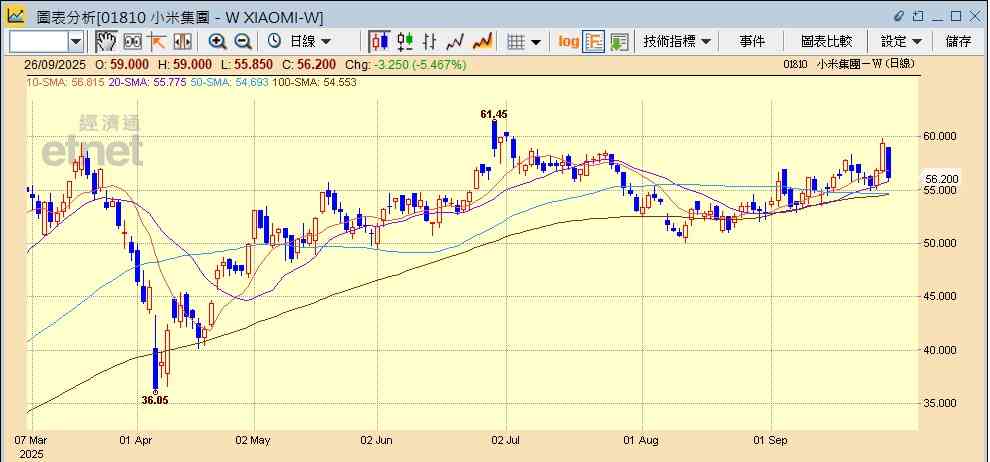990x462 pixels.
Task: Open the 日線 period dropdown
Action: click(309, 42)
